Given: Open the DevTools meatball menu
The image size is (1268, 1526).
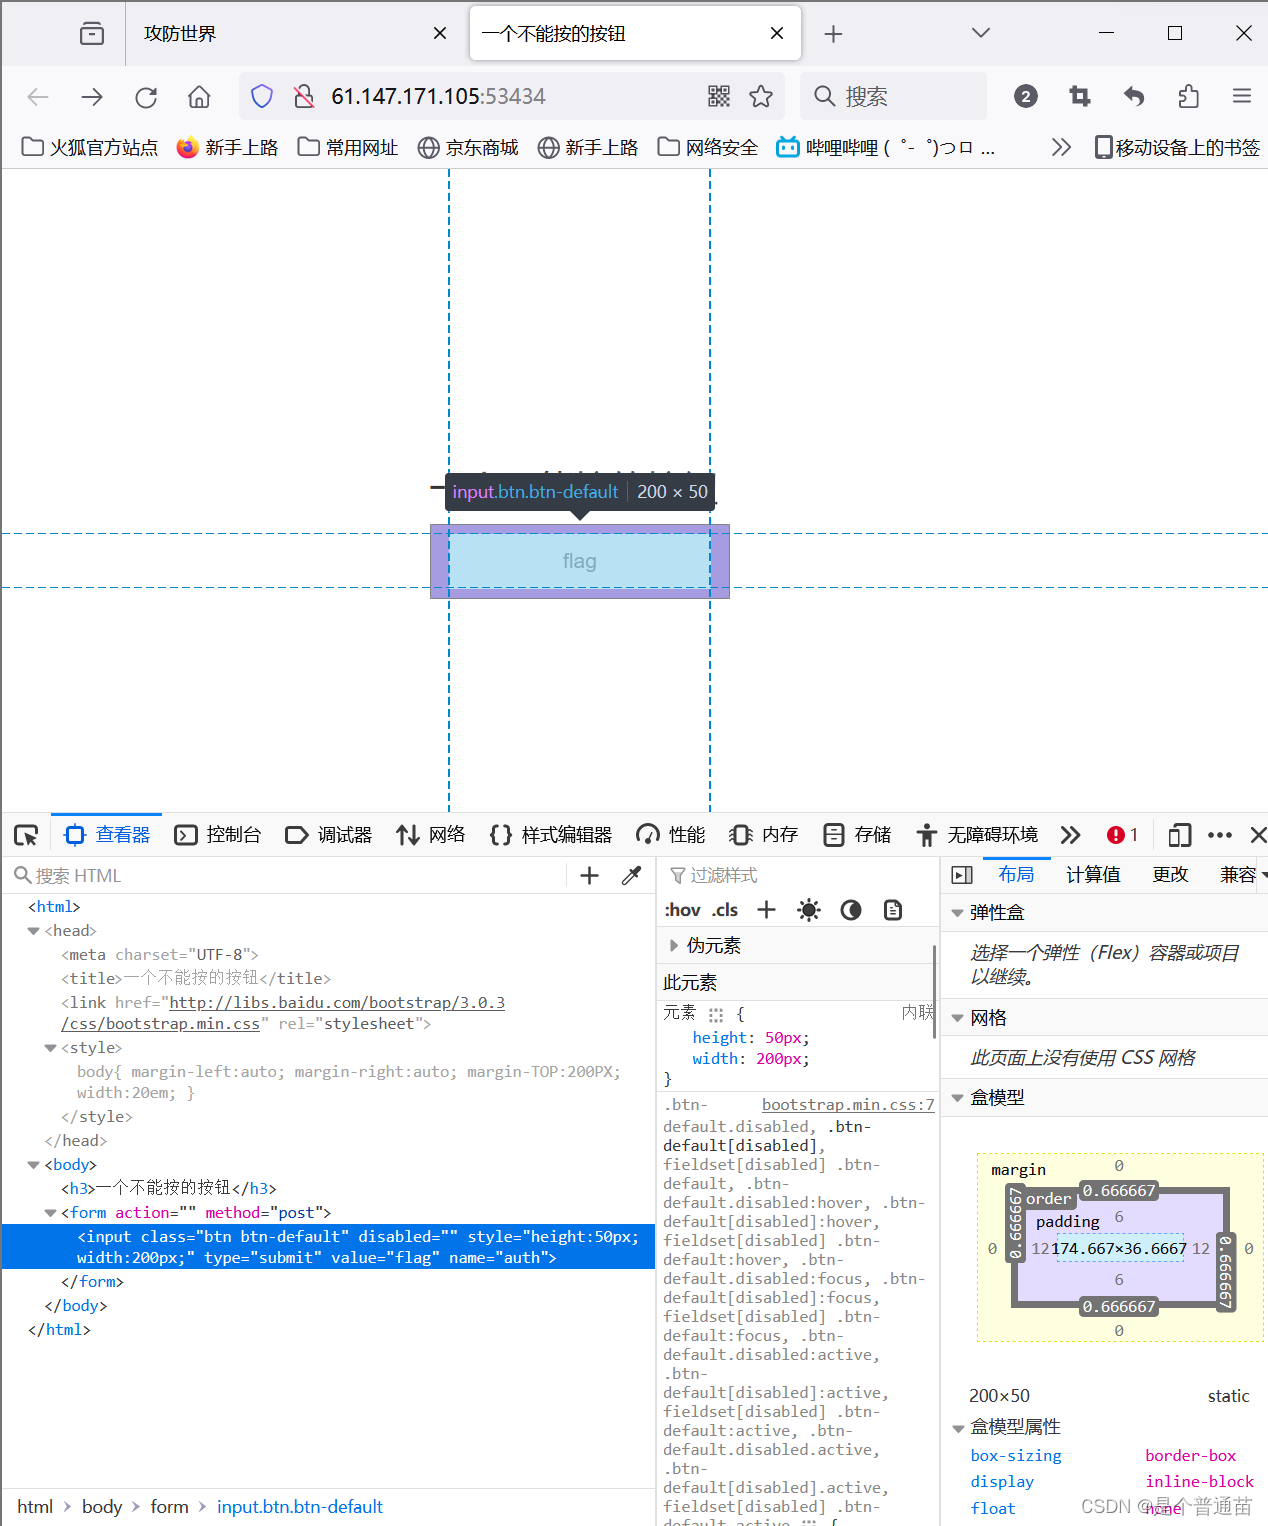Looking at the screenshot, I should point(1219,834).
